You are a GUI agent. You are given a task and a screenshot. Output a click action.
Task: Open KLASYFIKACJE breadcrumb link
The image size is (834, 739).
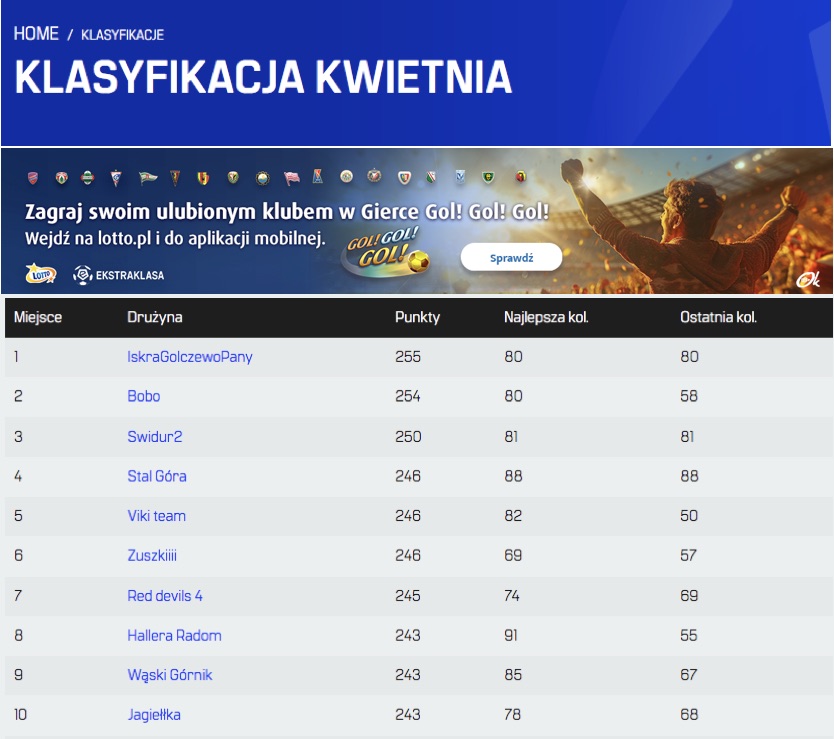pyautogui.click(x=122, y=35)
